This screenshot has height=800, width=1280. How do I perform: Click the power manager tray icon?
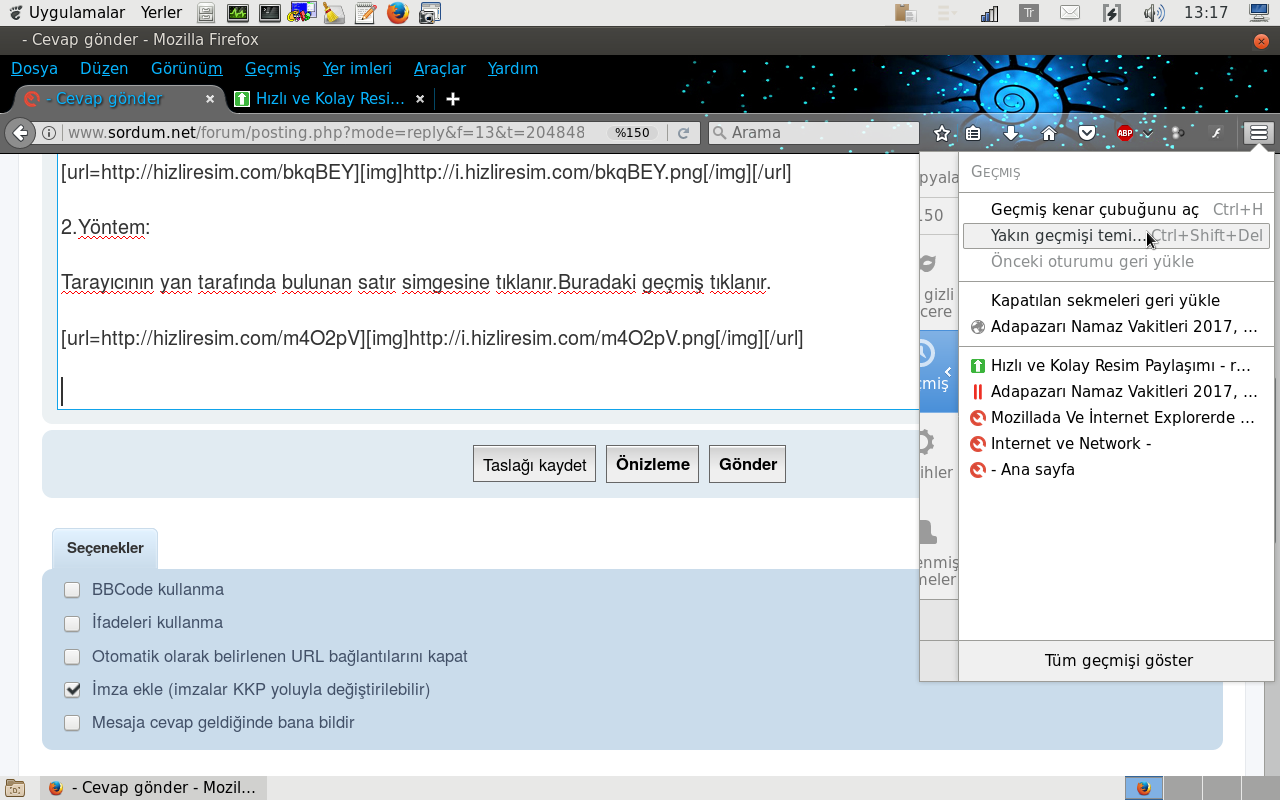1111,13
